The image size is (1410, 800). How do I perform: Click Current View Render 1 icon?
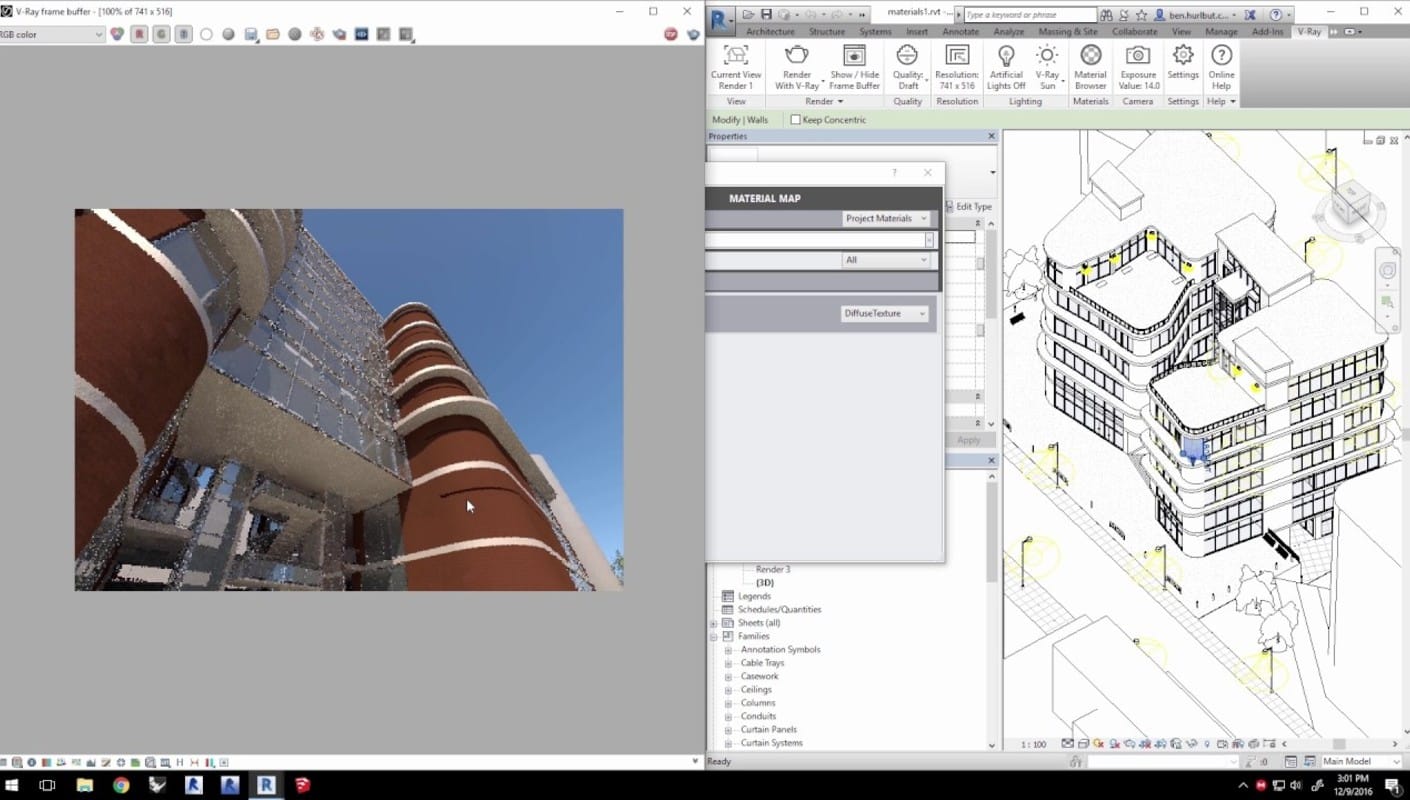pyautogui.click(x=736, y=57)
